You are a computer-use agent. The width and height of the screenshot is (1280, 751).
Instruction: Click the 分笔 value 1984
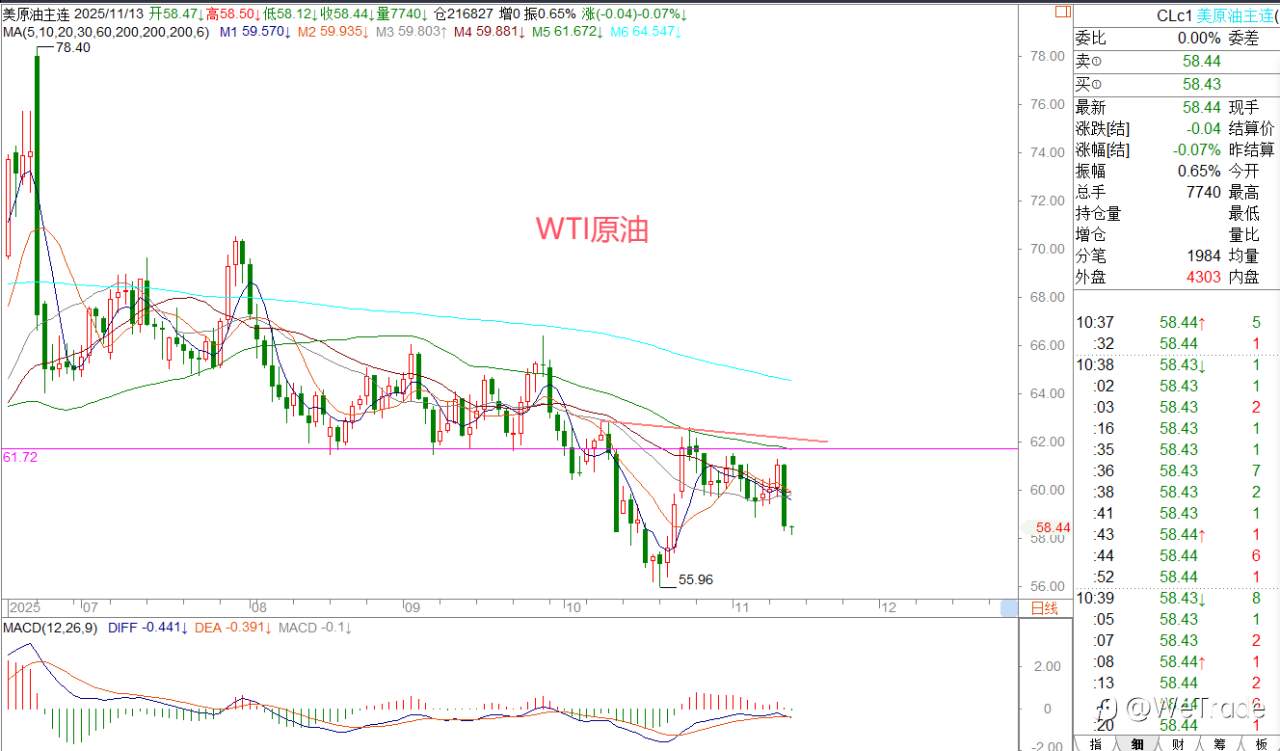pyautogui.click(x=1202, y=256)
